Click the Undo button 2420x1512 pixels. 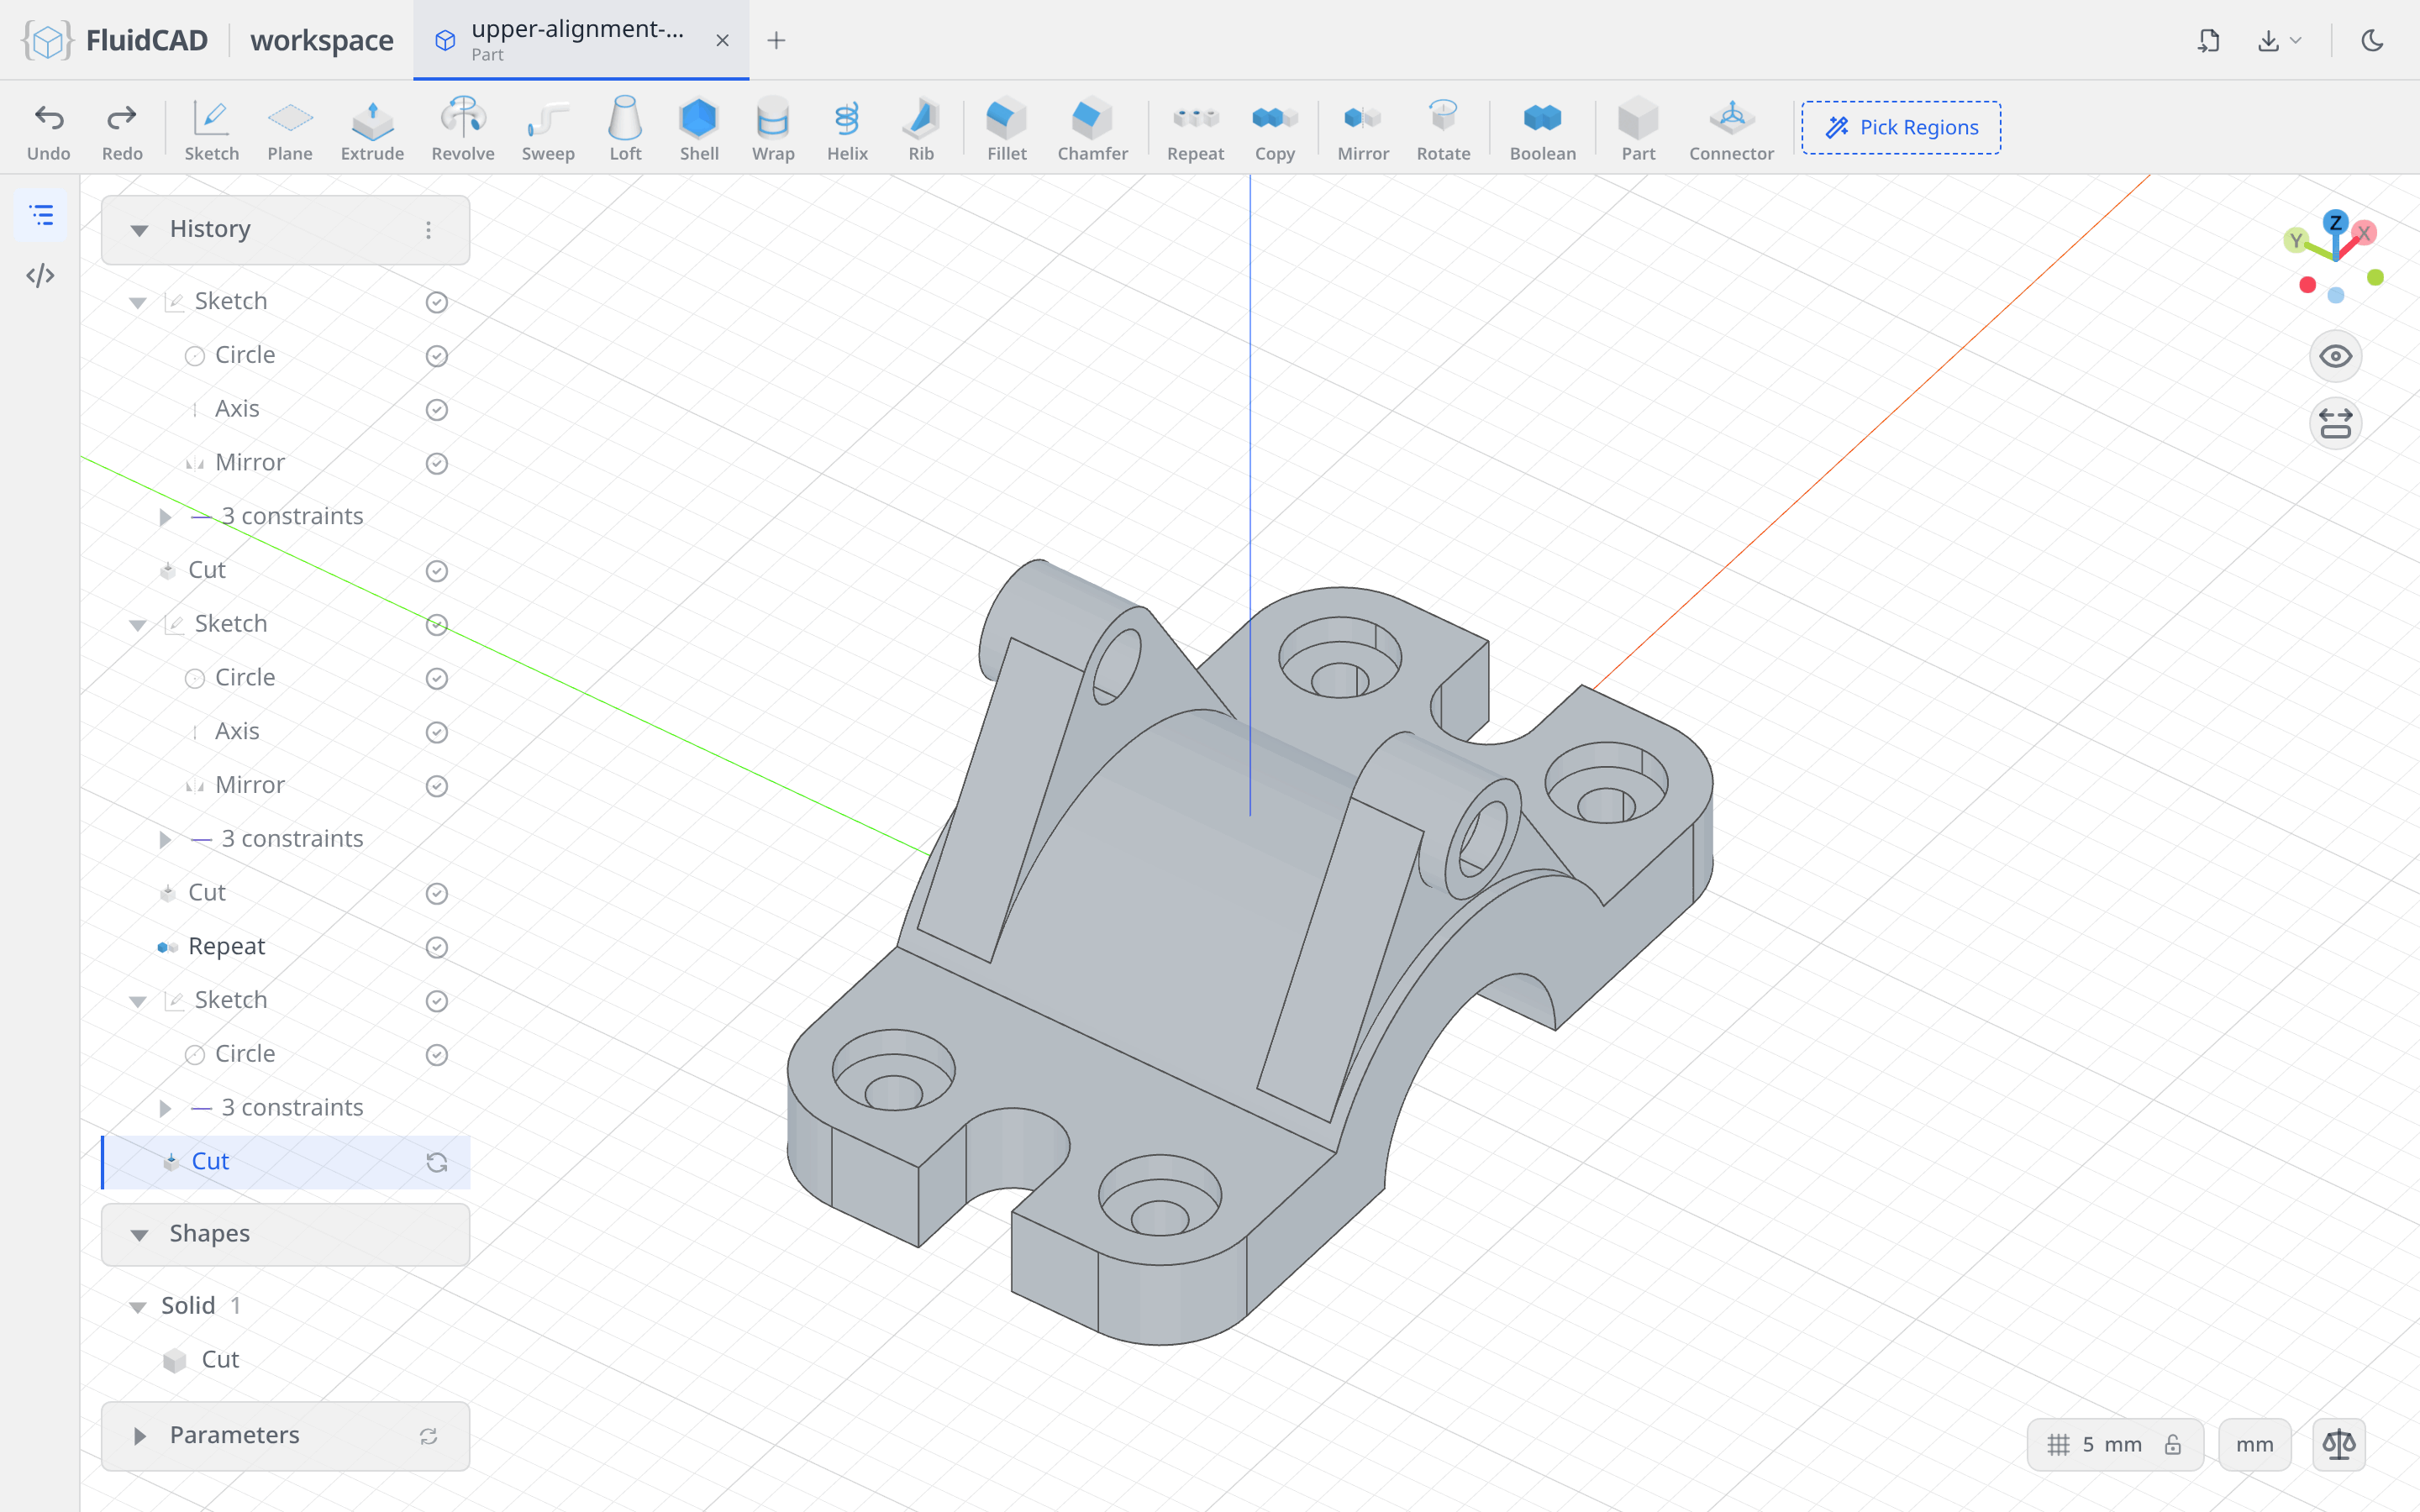point(49,129)
